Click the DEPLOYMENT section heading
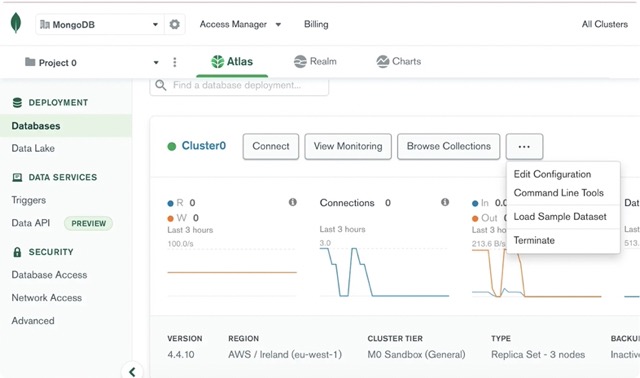640x378 pixels. pyautogui.click(x=58, y=102)
